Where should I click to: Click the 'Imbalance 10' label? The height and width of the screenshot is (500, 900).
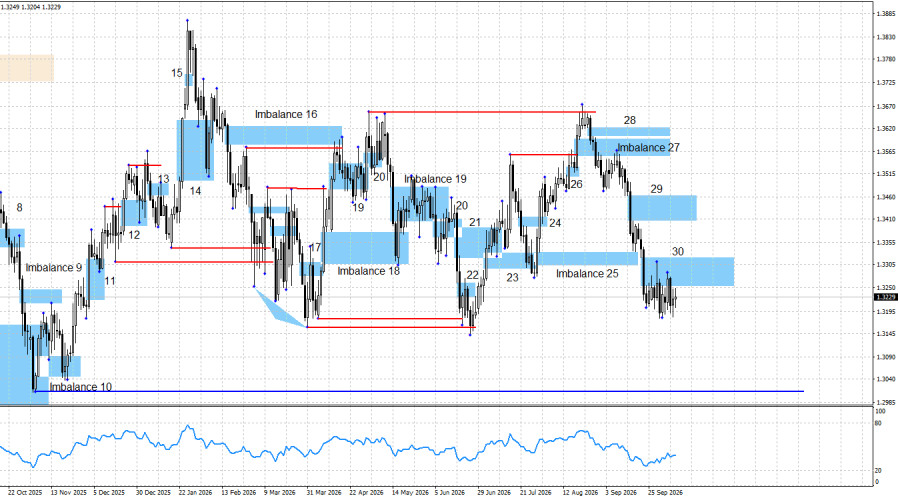(x=80, y=387)
